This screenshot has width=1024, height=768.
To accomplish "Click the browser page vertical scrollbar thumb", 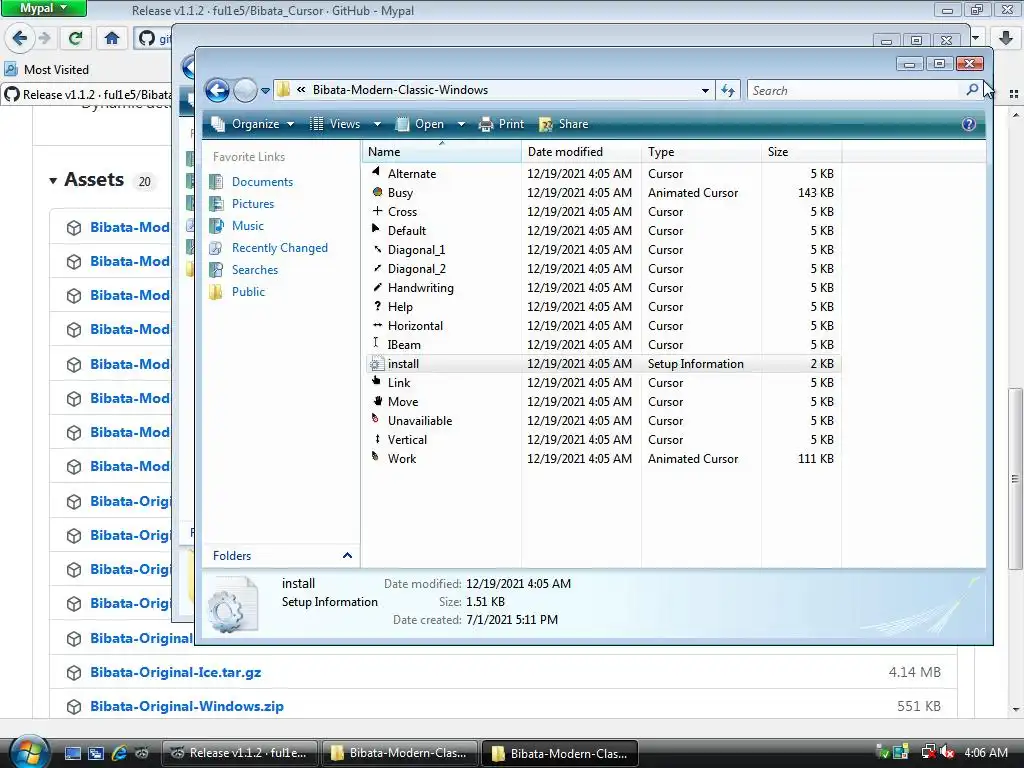I will 1014,479.
